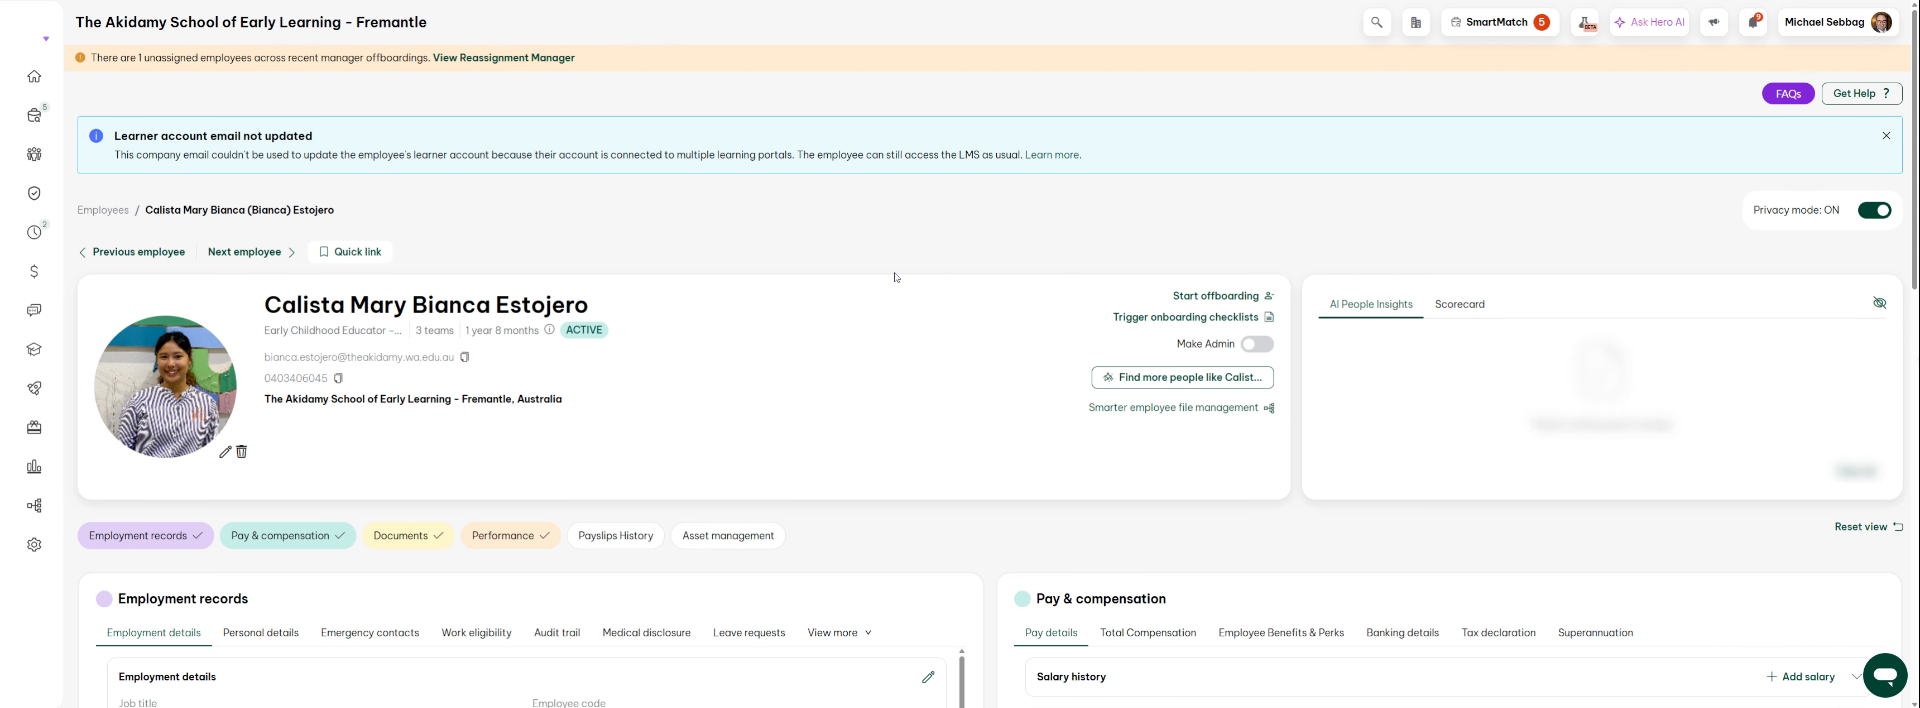Click the Add salary button
The image size is (1920, 708).
click(x=1800, y=677)
